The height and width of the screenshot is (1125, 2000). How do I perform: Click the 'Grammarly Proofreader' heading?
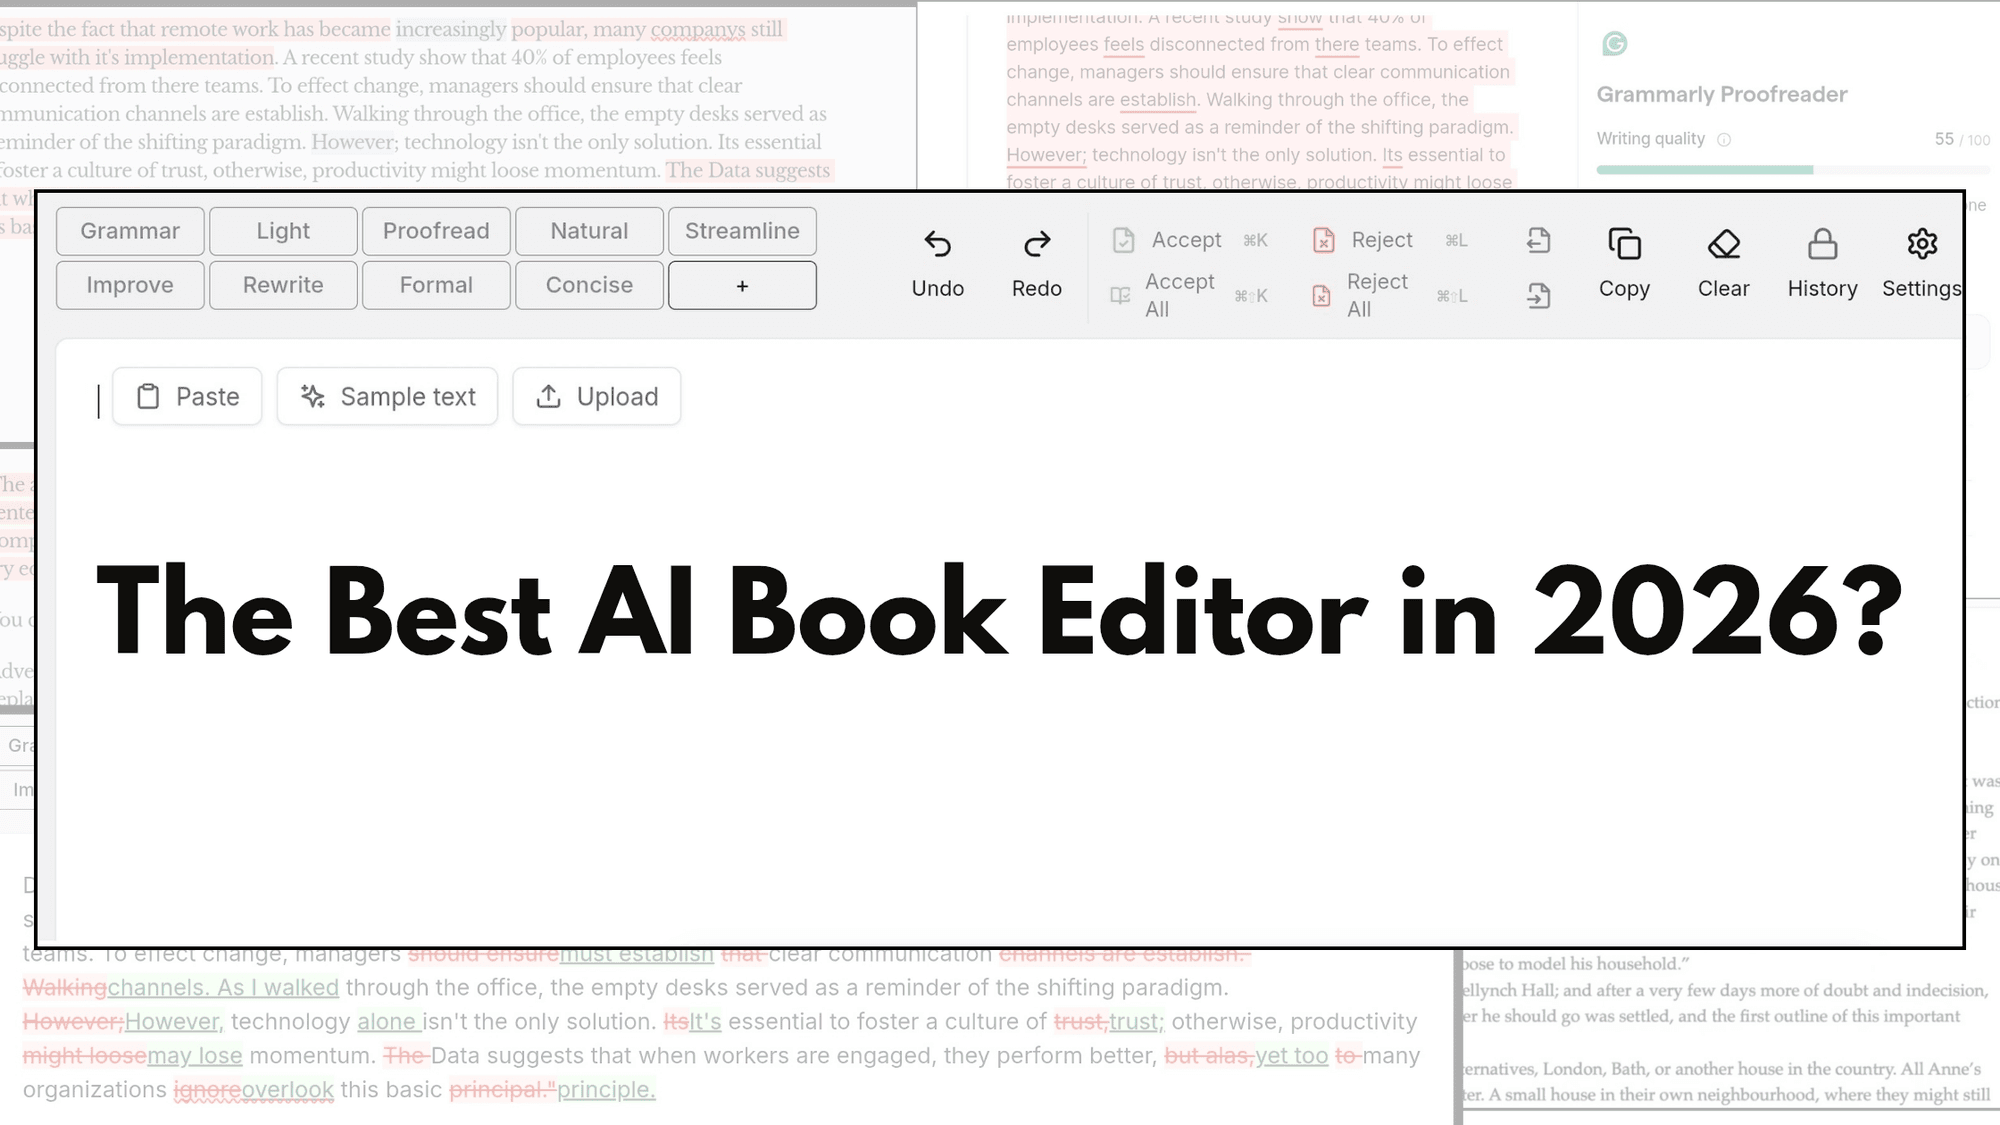click(1722, 94)
